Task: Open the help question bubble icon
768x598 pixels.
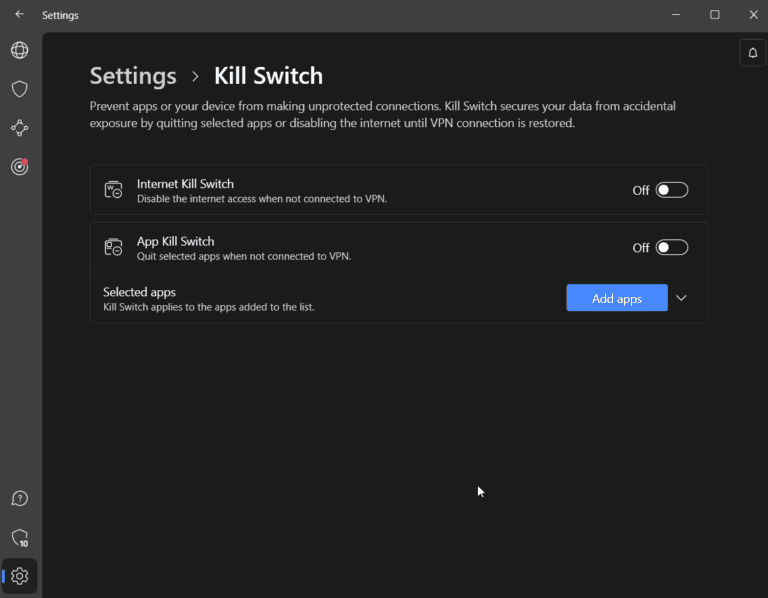Action: (x=19, y=499)
